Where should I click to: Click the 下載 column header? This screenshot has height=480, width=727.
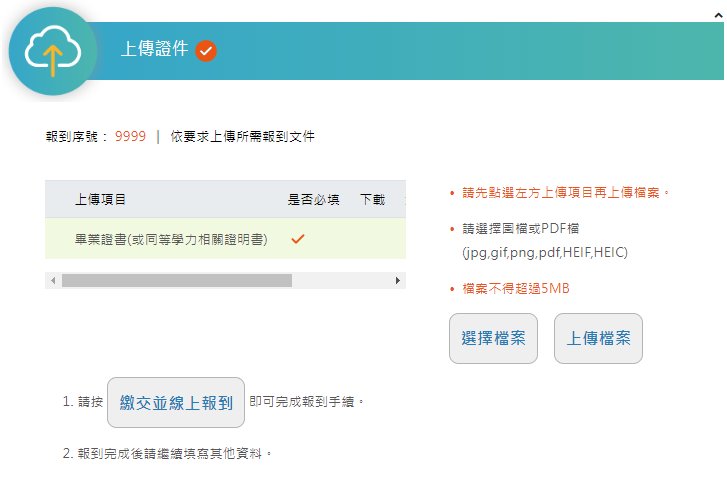372,200
